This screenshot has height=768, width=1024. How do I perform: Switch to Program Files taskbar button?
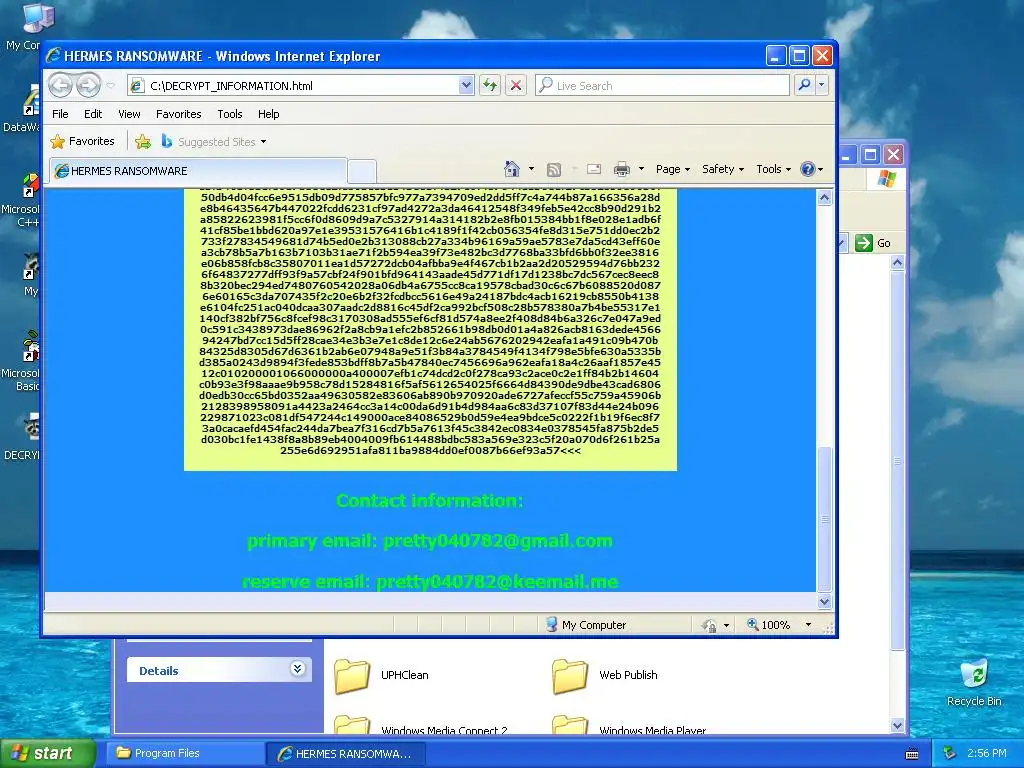click(x=185, y=753)
